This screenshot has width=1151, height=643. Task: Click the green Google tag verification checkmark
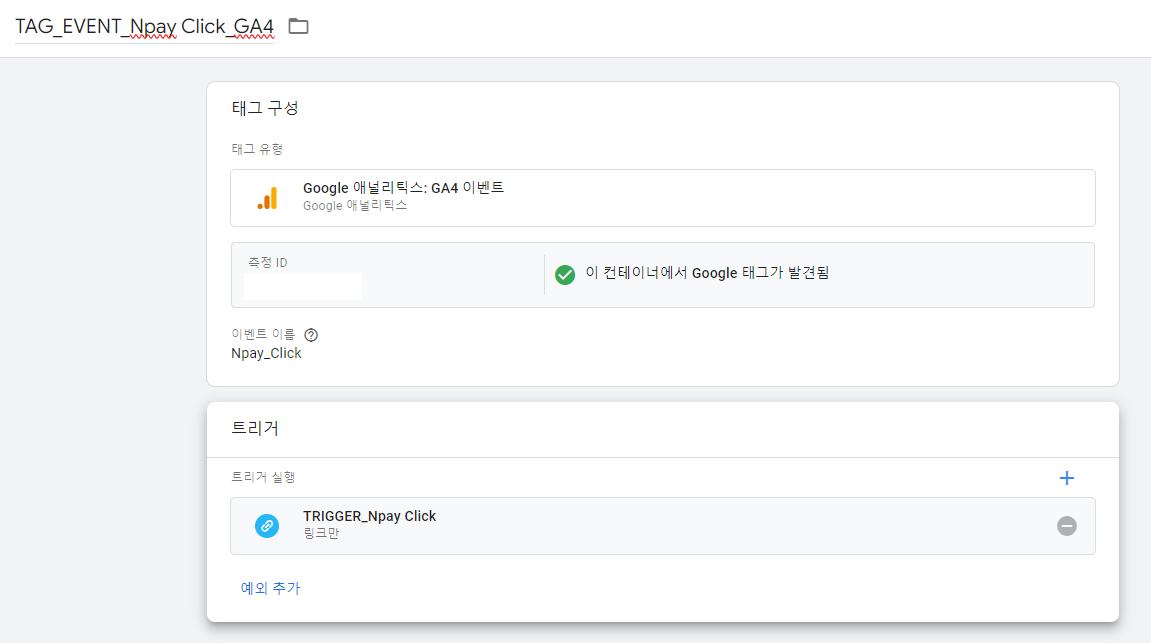[565, 274]
